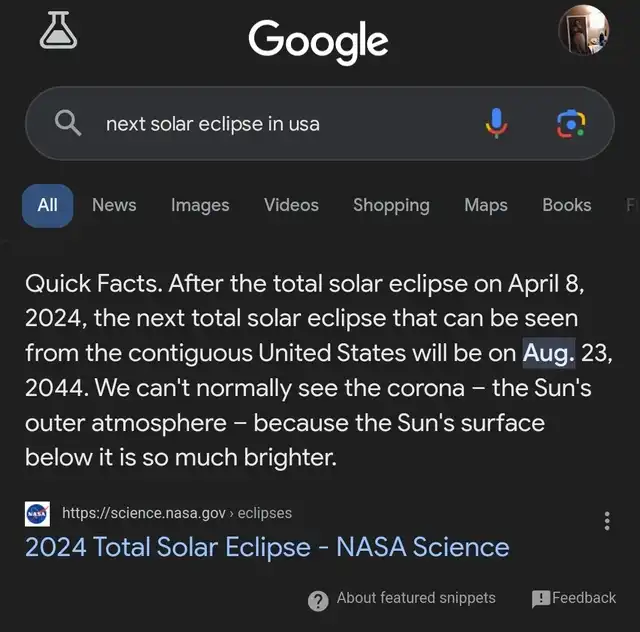
Task: Start voice search with microphone
Action: (496, 123)
